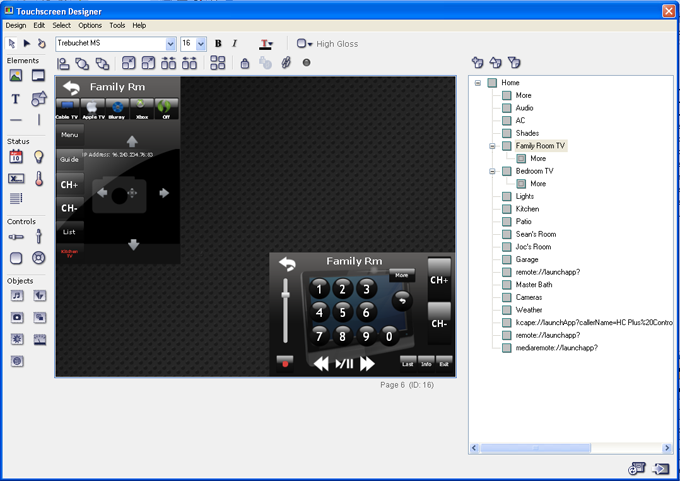680x481 pixels.
Task: Select the horizontal slider control tool
Action: 16,237
